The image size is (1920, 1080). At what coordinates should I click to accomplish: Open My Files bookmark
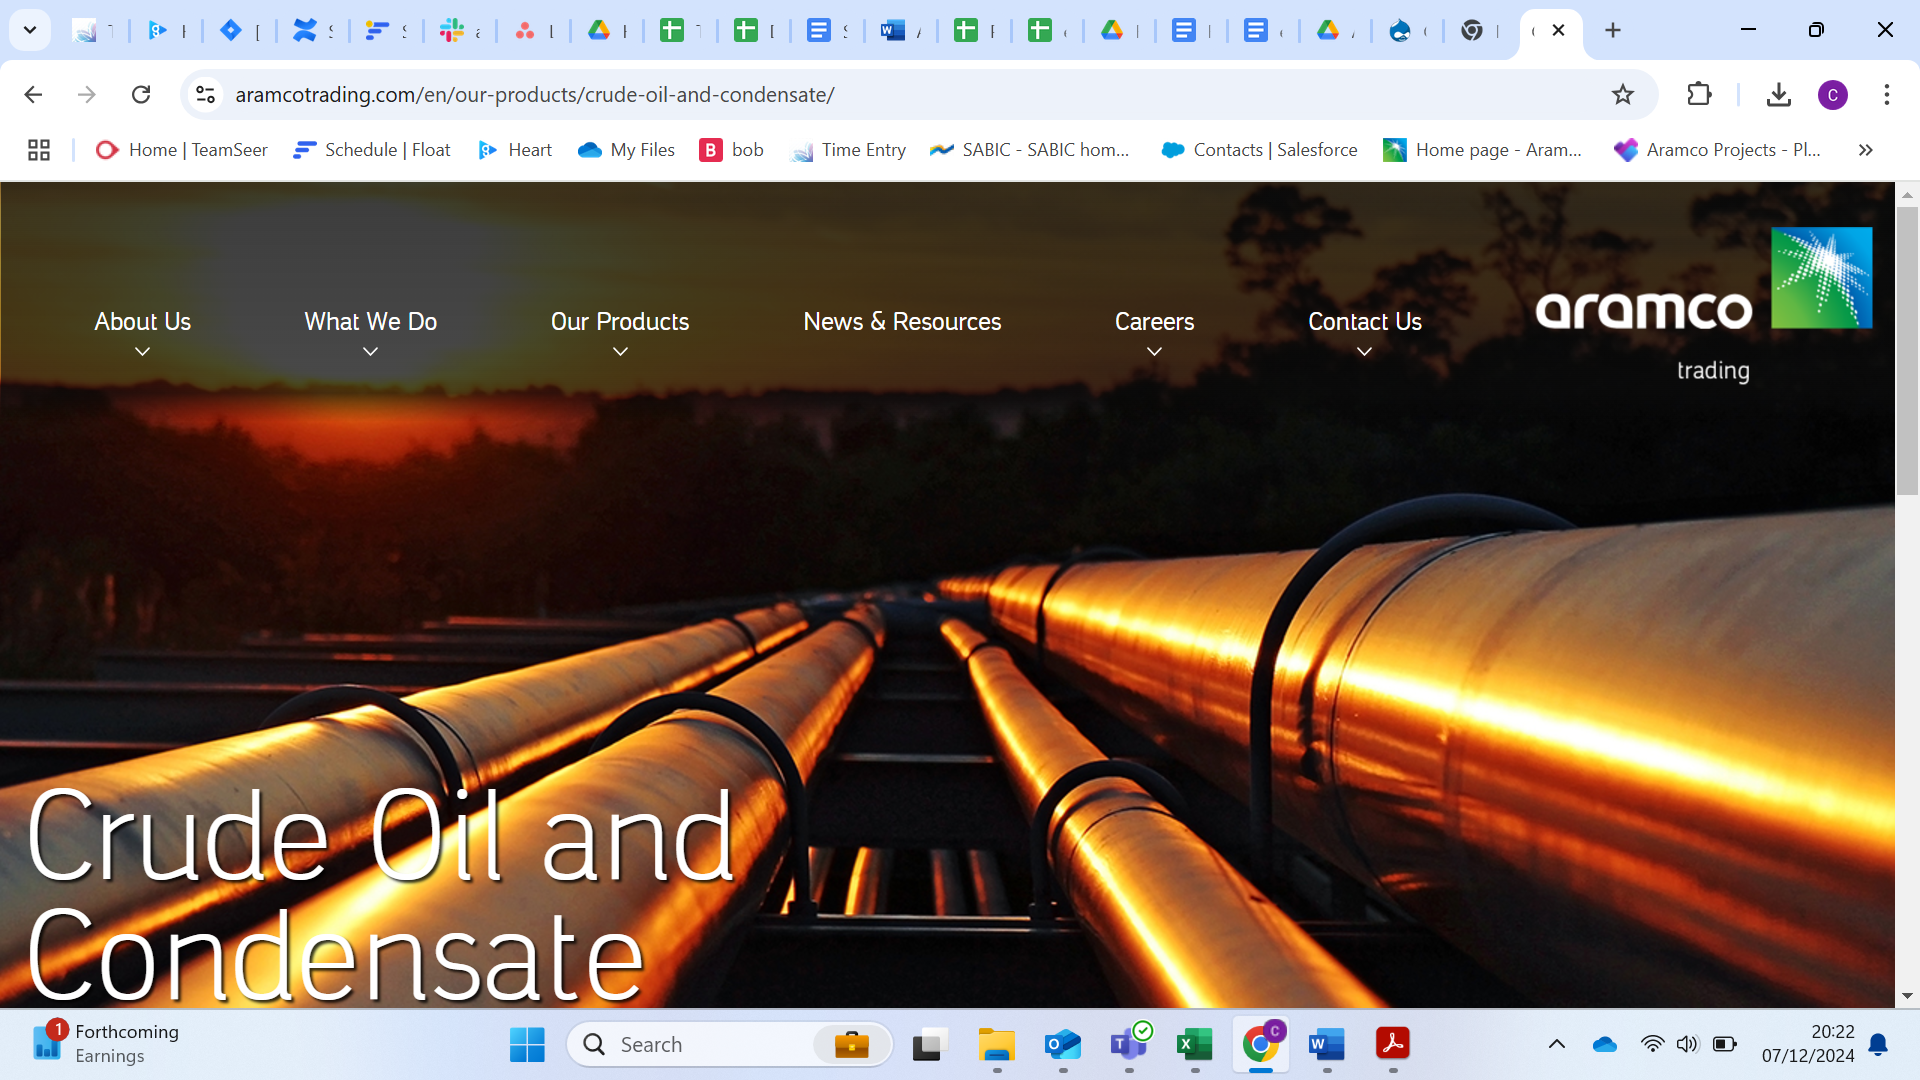tap(627, 150)
